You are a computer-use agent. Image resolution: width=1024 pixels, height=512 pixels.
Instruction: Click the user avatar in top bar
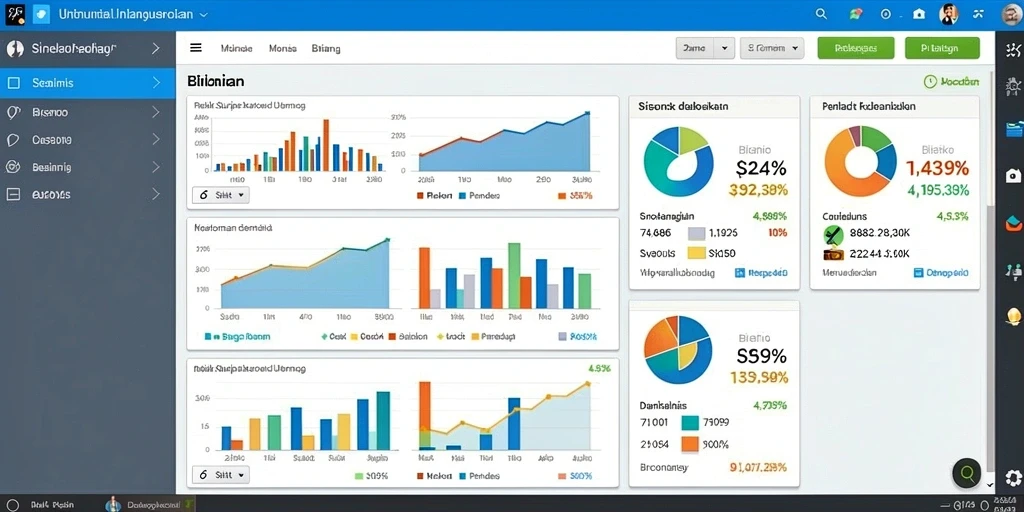[948, 14]
